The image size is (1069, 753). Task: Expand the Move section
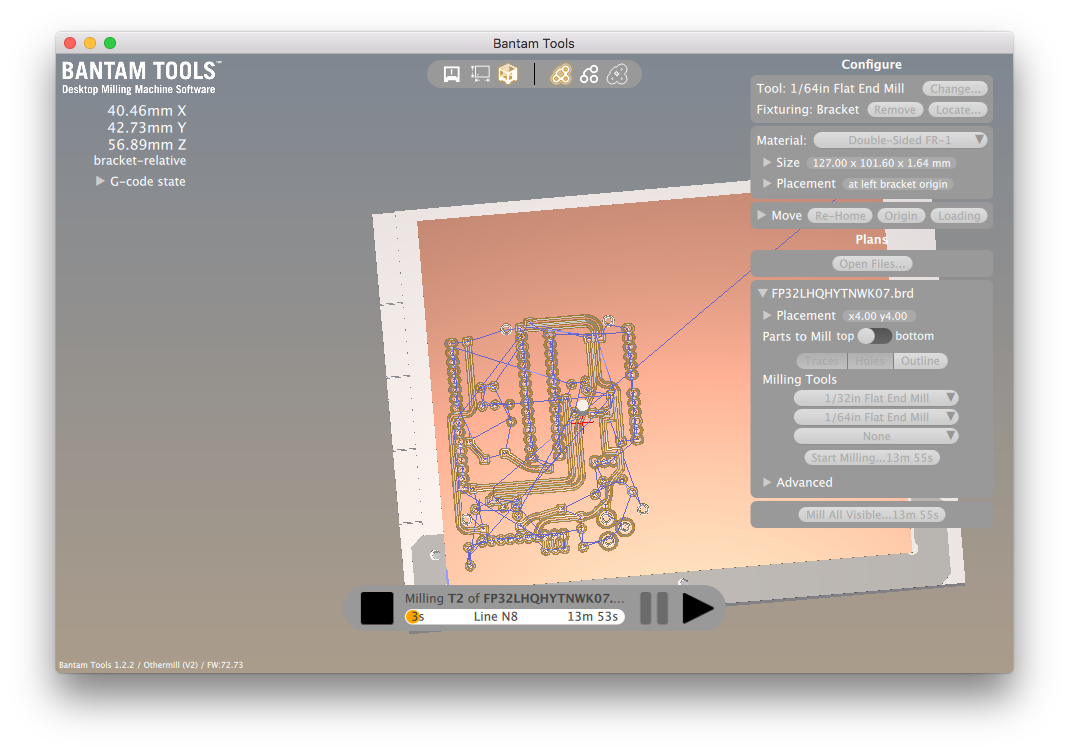[762, 215]
